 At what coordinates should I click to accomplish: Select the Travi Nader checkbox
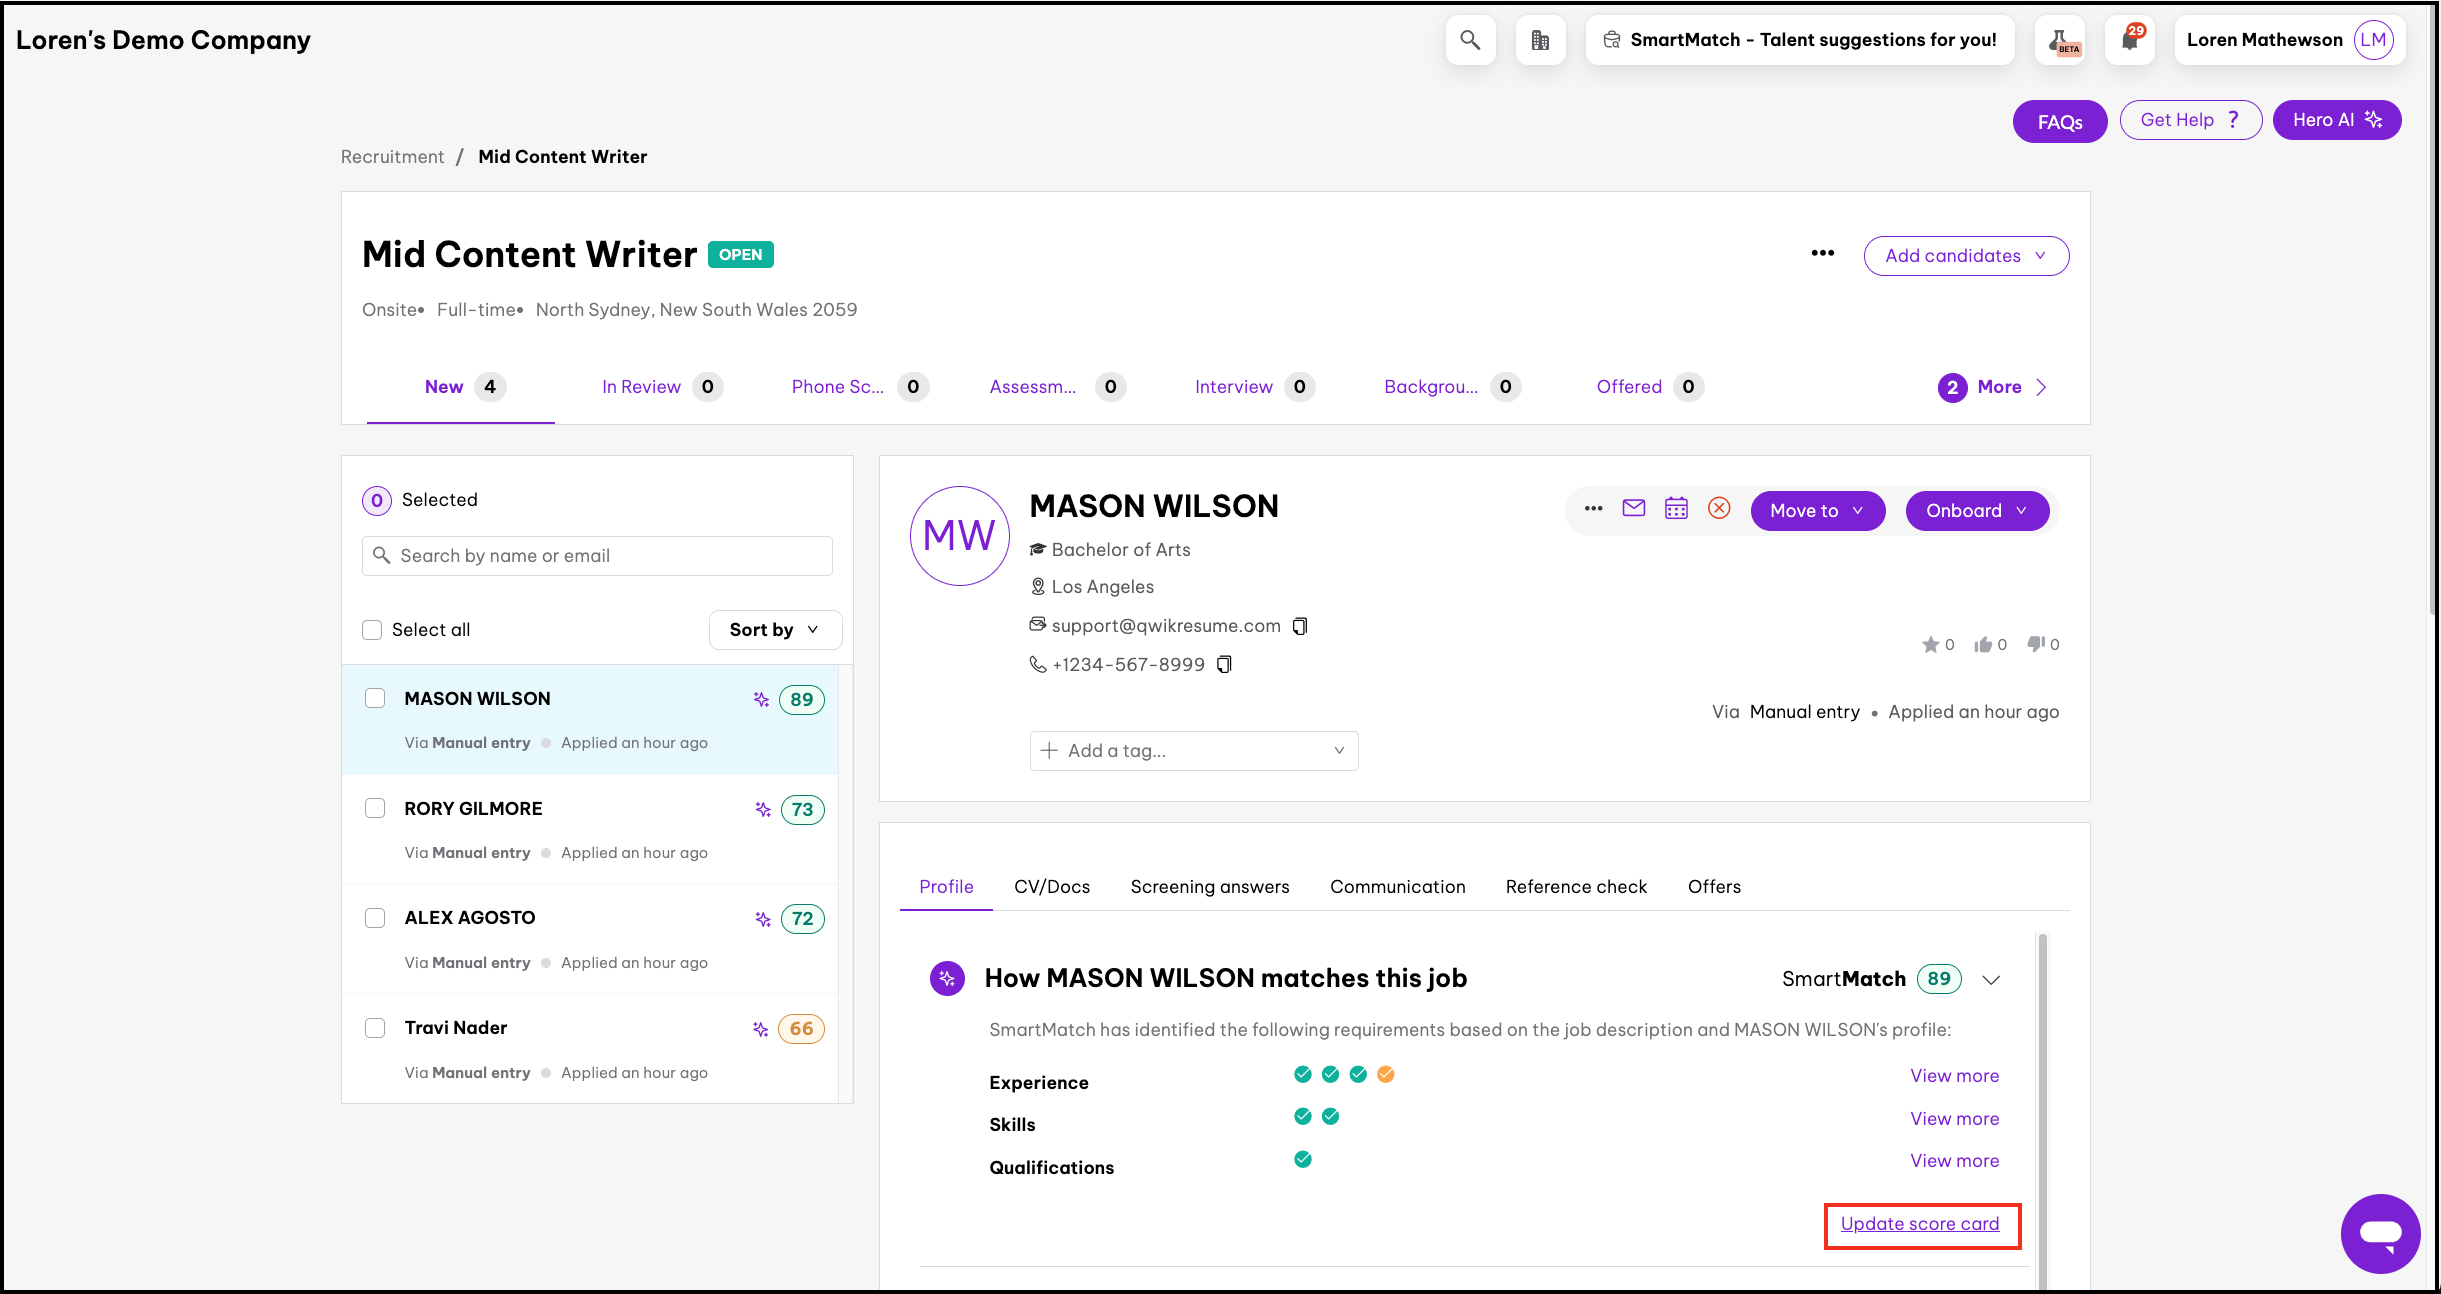tap(375, 1028)
